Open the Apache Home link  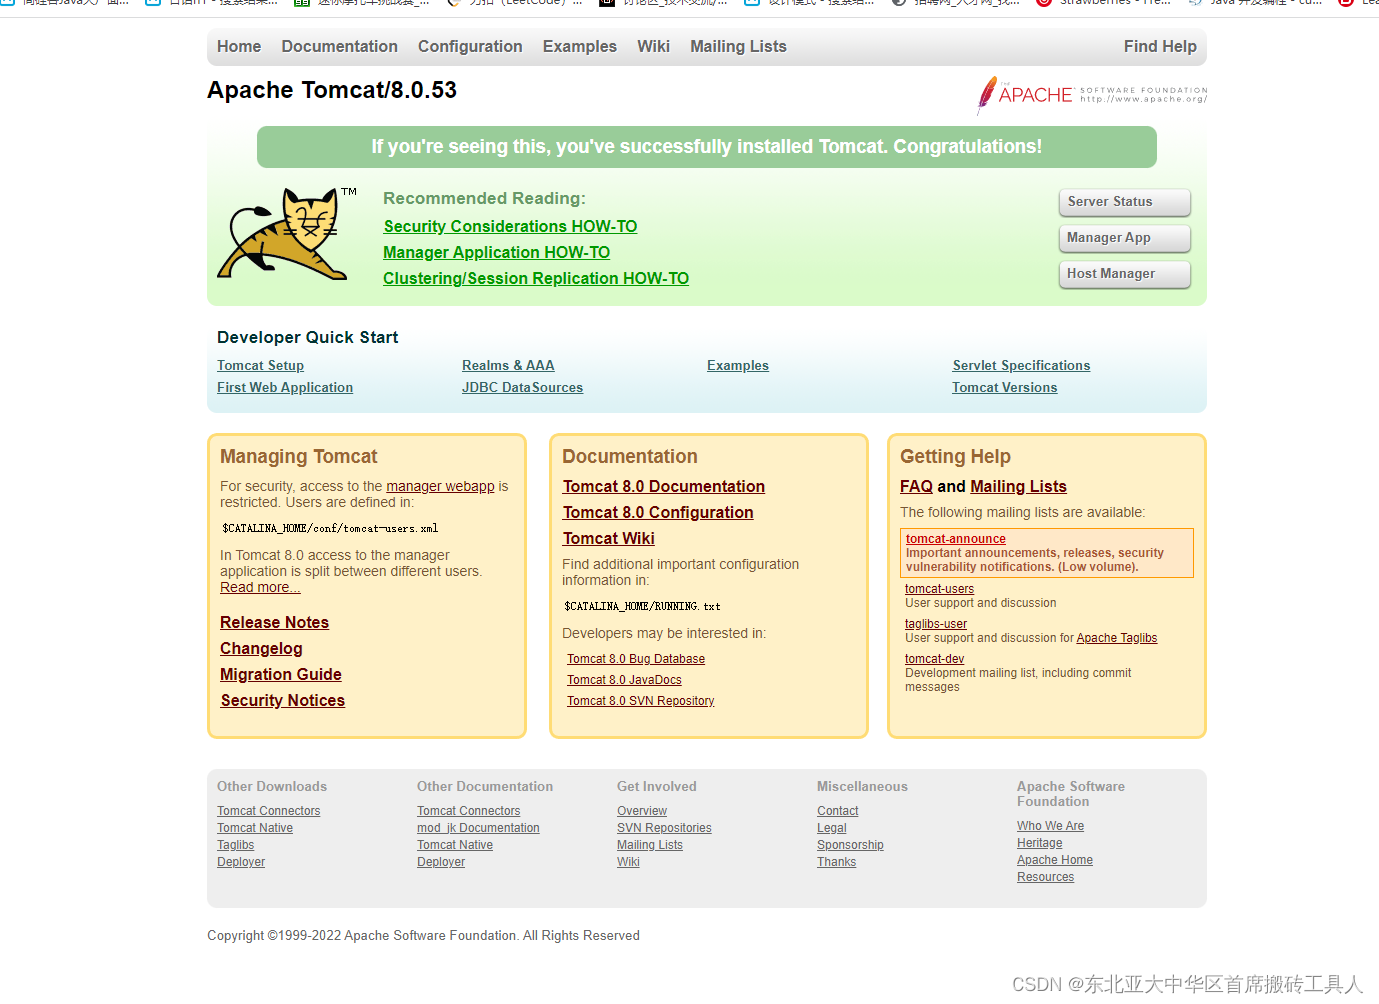(1055, 860)
